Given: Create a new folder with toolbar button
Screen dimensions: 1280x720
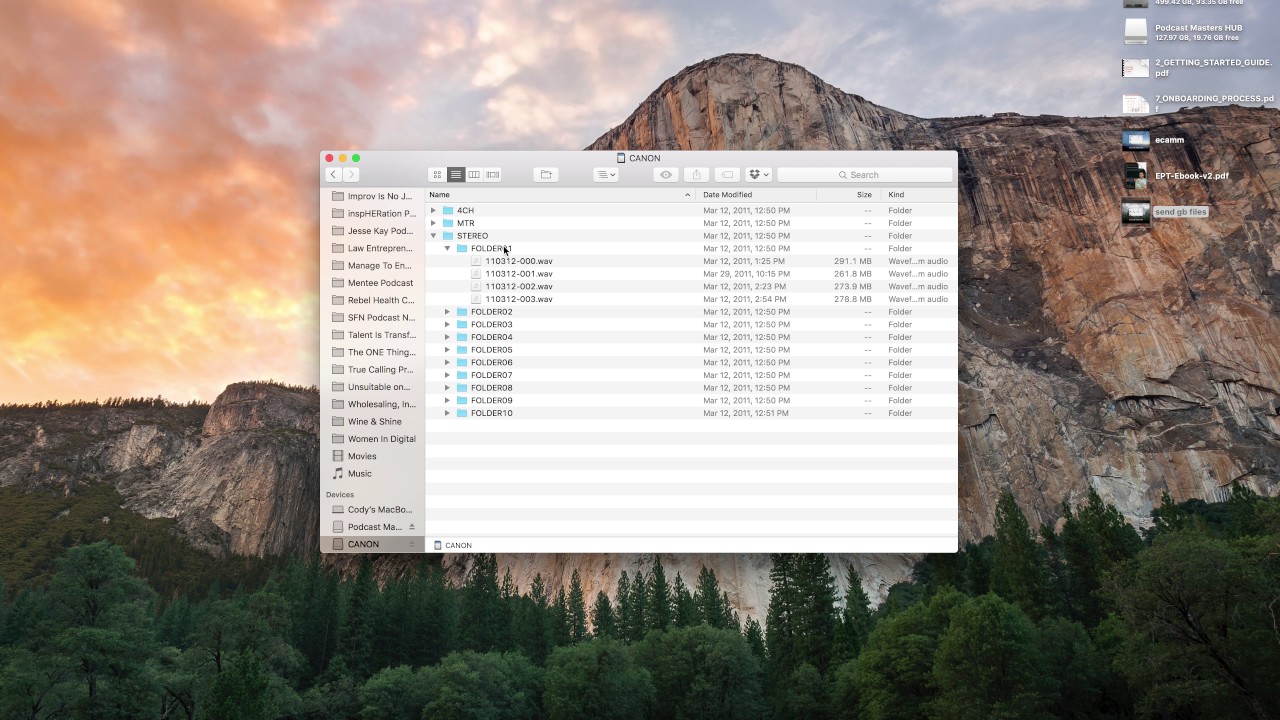Looking at the screenshot, I should (x=546, y=175).
